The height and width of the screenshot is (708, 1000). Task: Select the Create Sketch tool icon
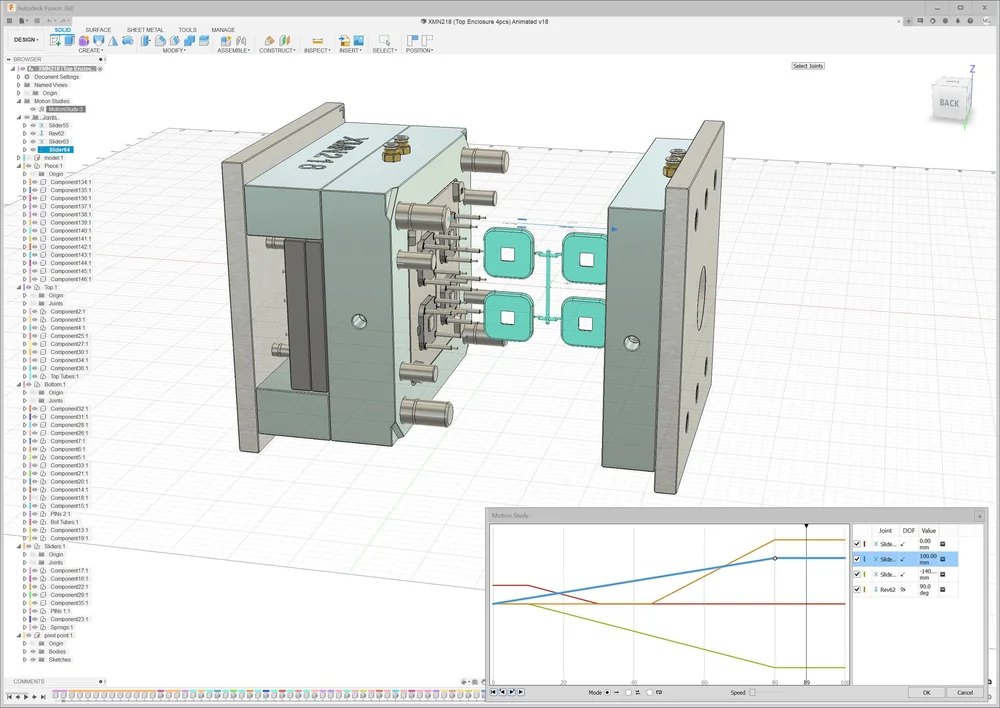(55, 41)
